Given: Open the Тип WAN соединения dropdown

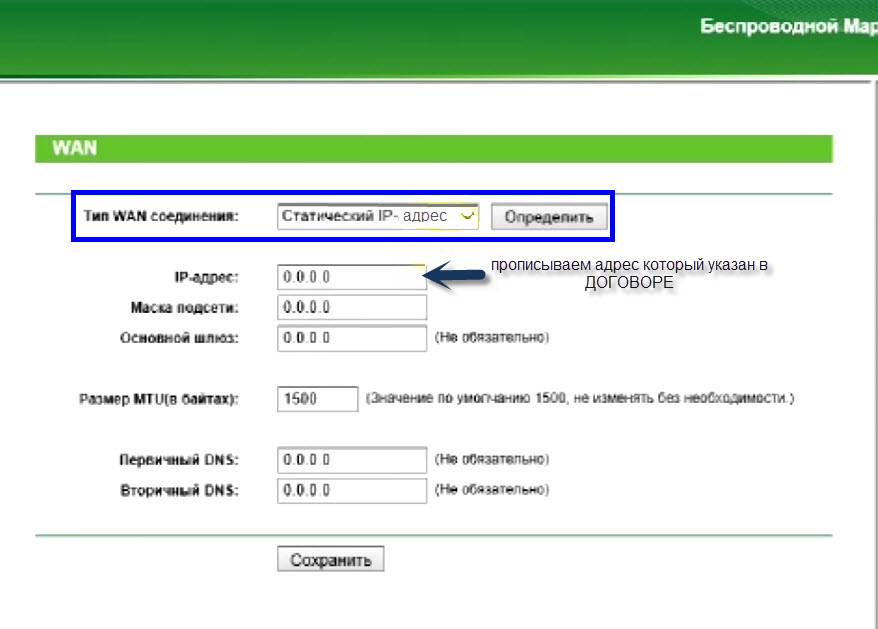Looking at the screenshot, I should point(378,216).
